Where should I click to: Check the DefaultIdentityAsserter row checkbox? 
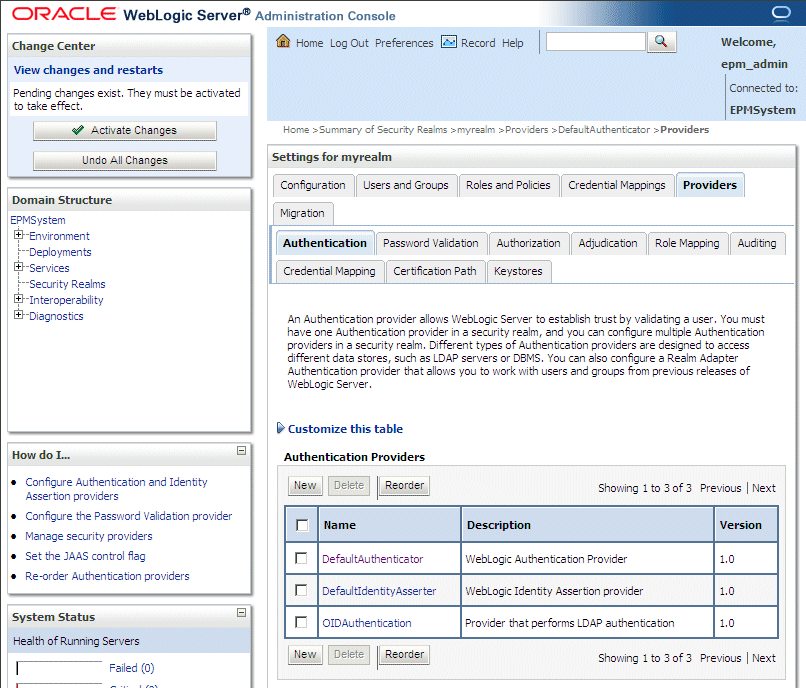point(301,590)
